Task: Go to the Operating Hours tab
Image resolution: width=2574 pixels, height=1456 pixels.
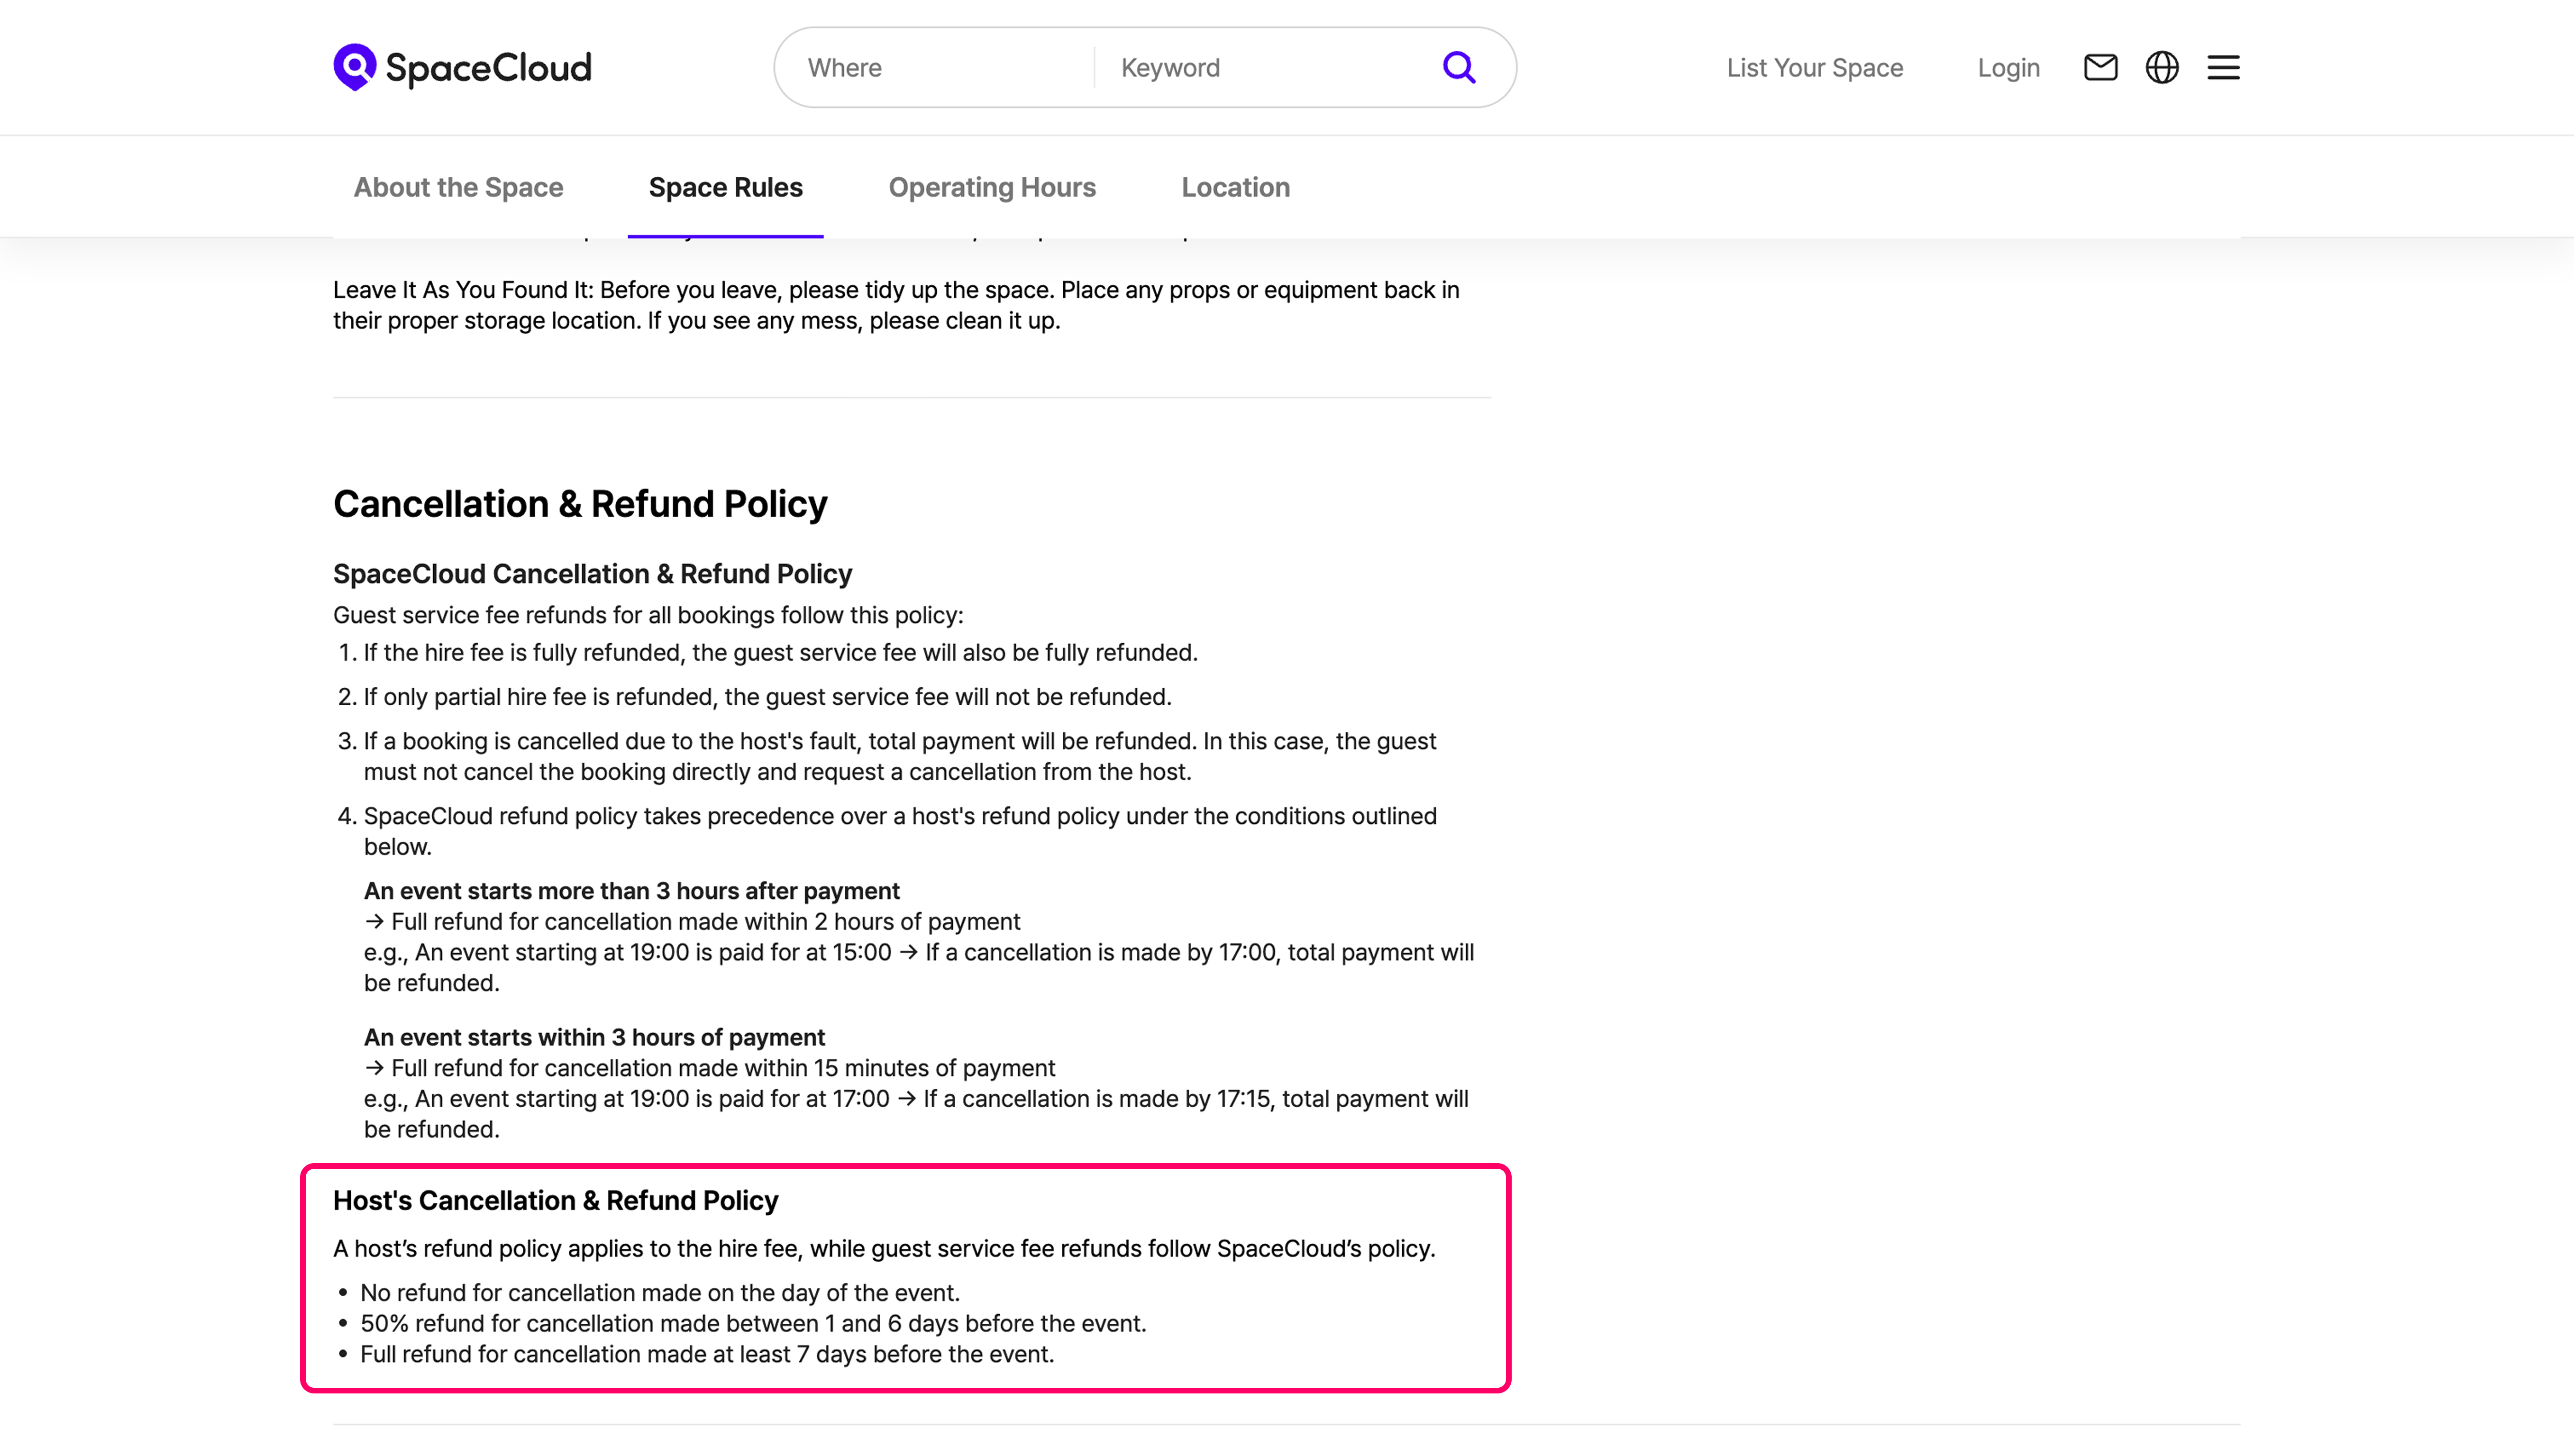Action: click(991, 187)
